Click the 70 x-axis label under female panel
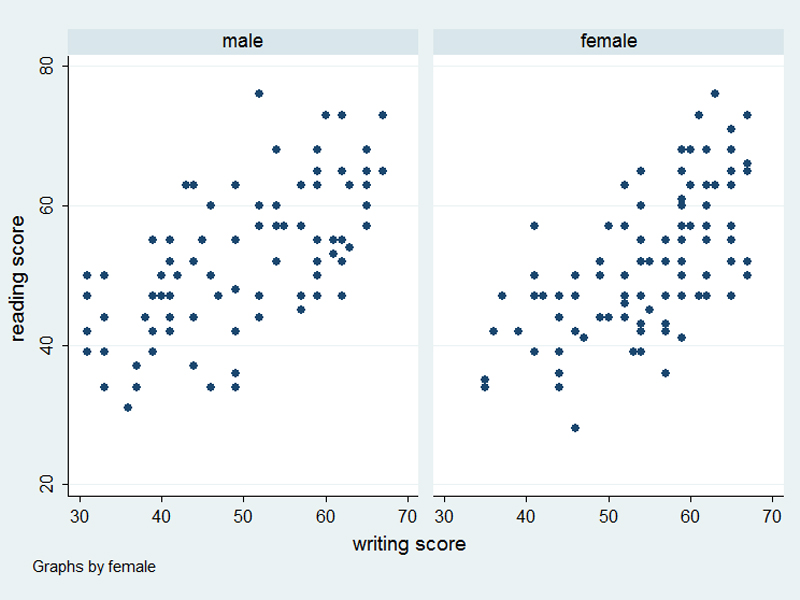The width and height of the screenshot is (800, 600). 772,516
